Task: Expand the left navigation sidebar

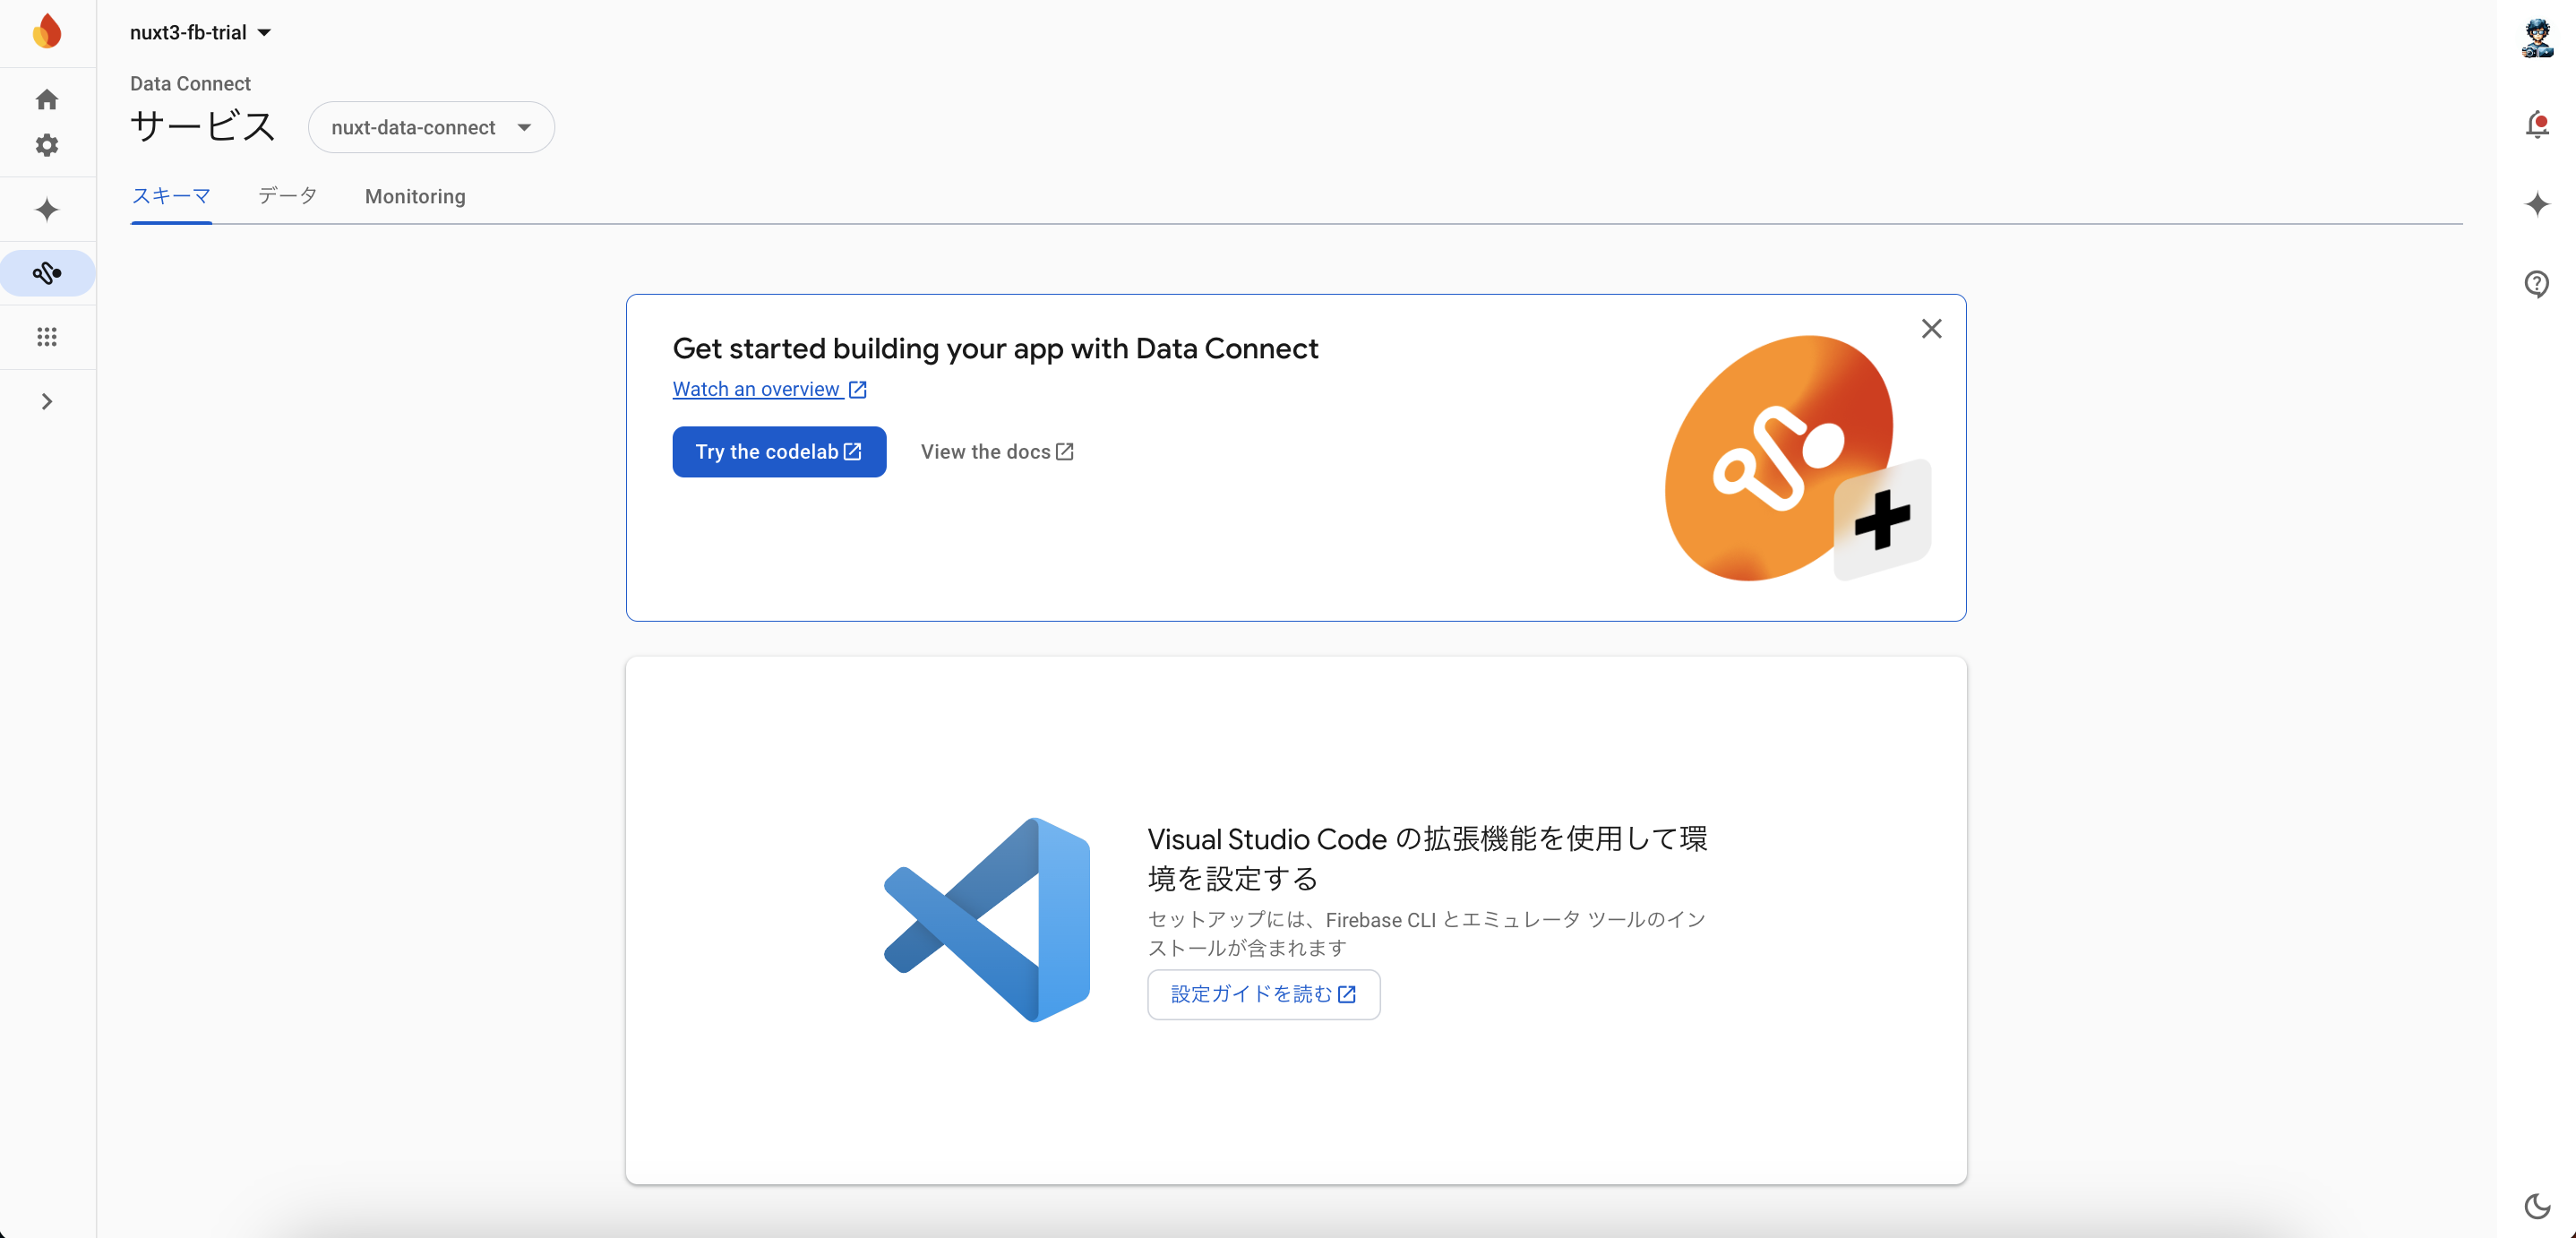Action: [46, 401]
